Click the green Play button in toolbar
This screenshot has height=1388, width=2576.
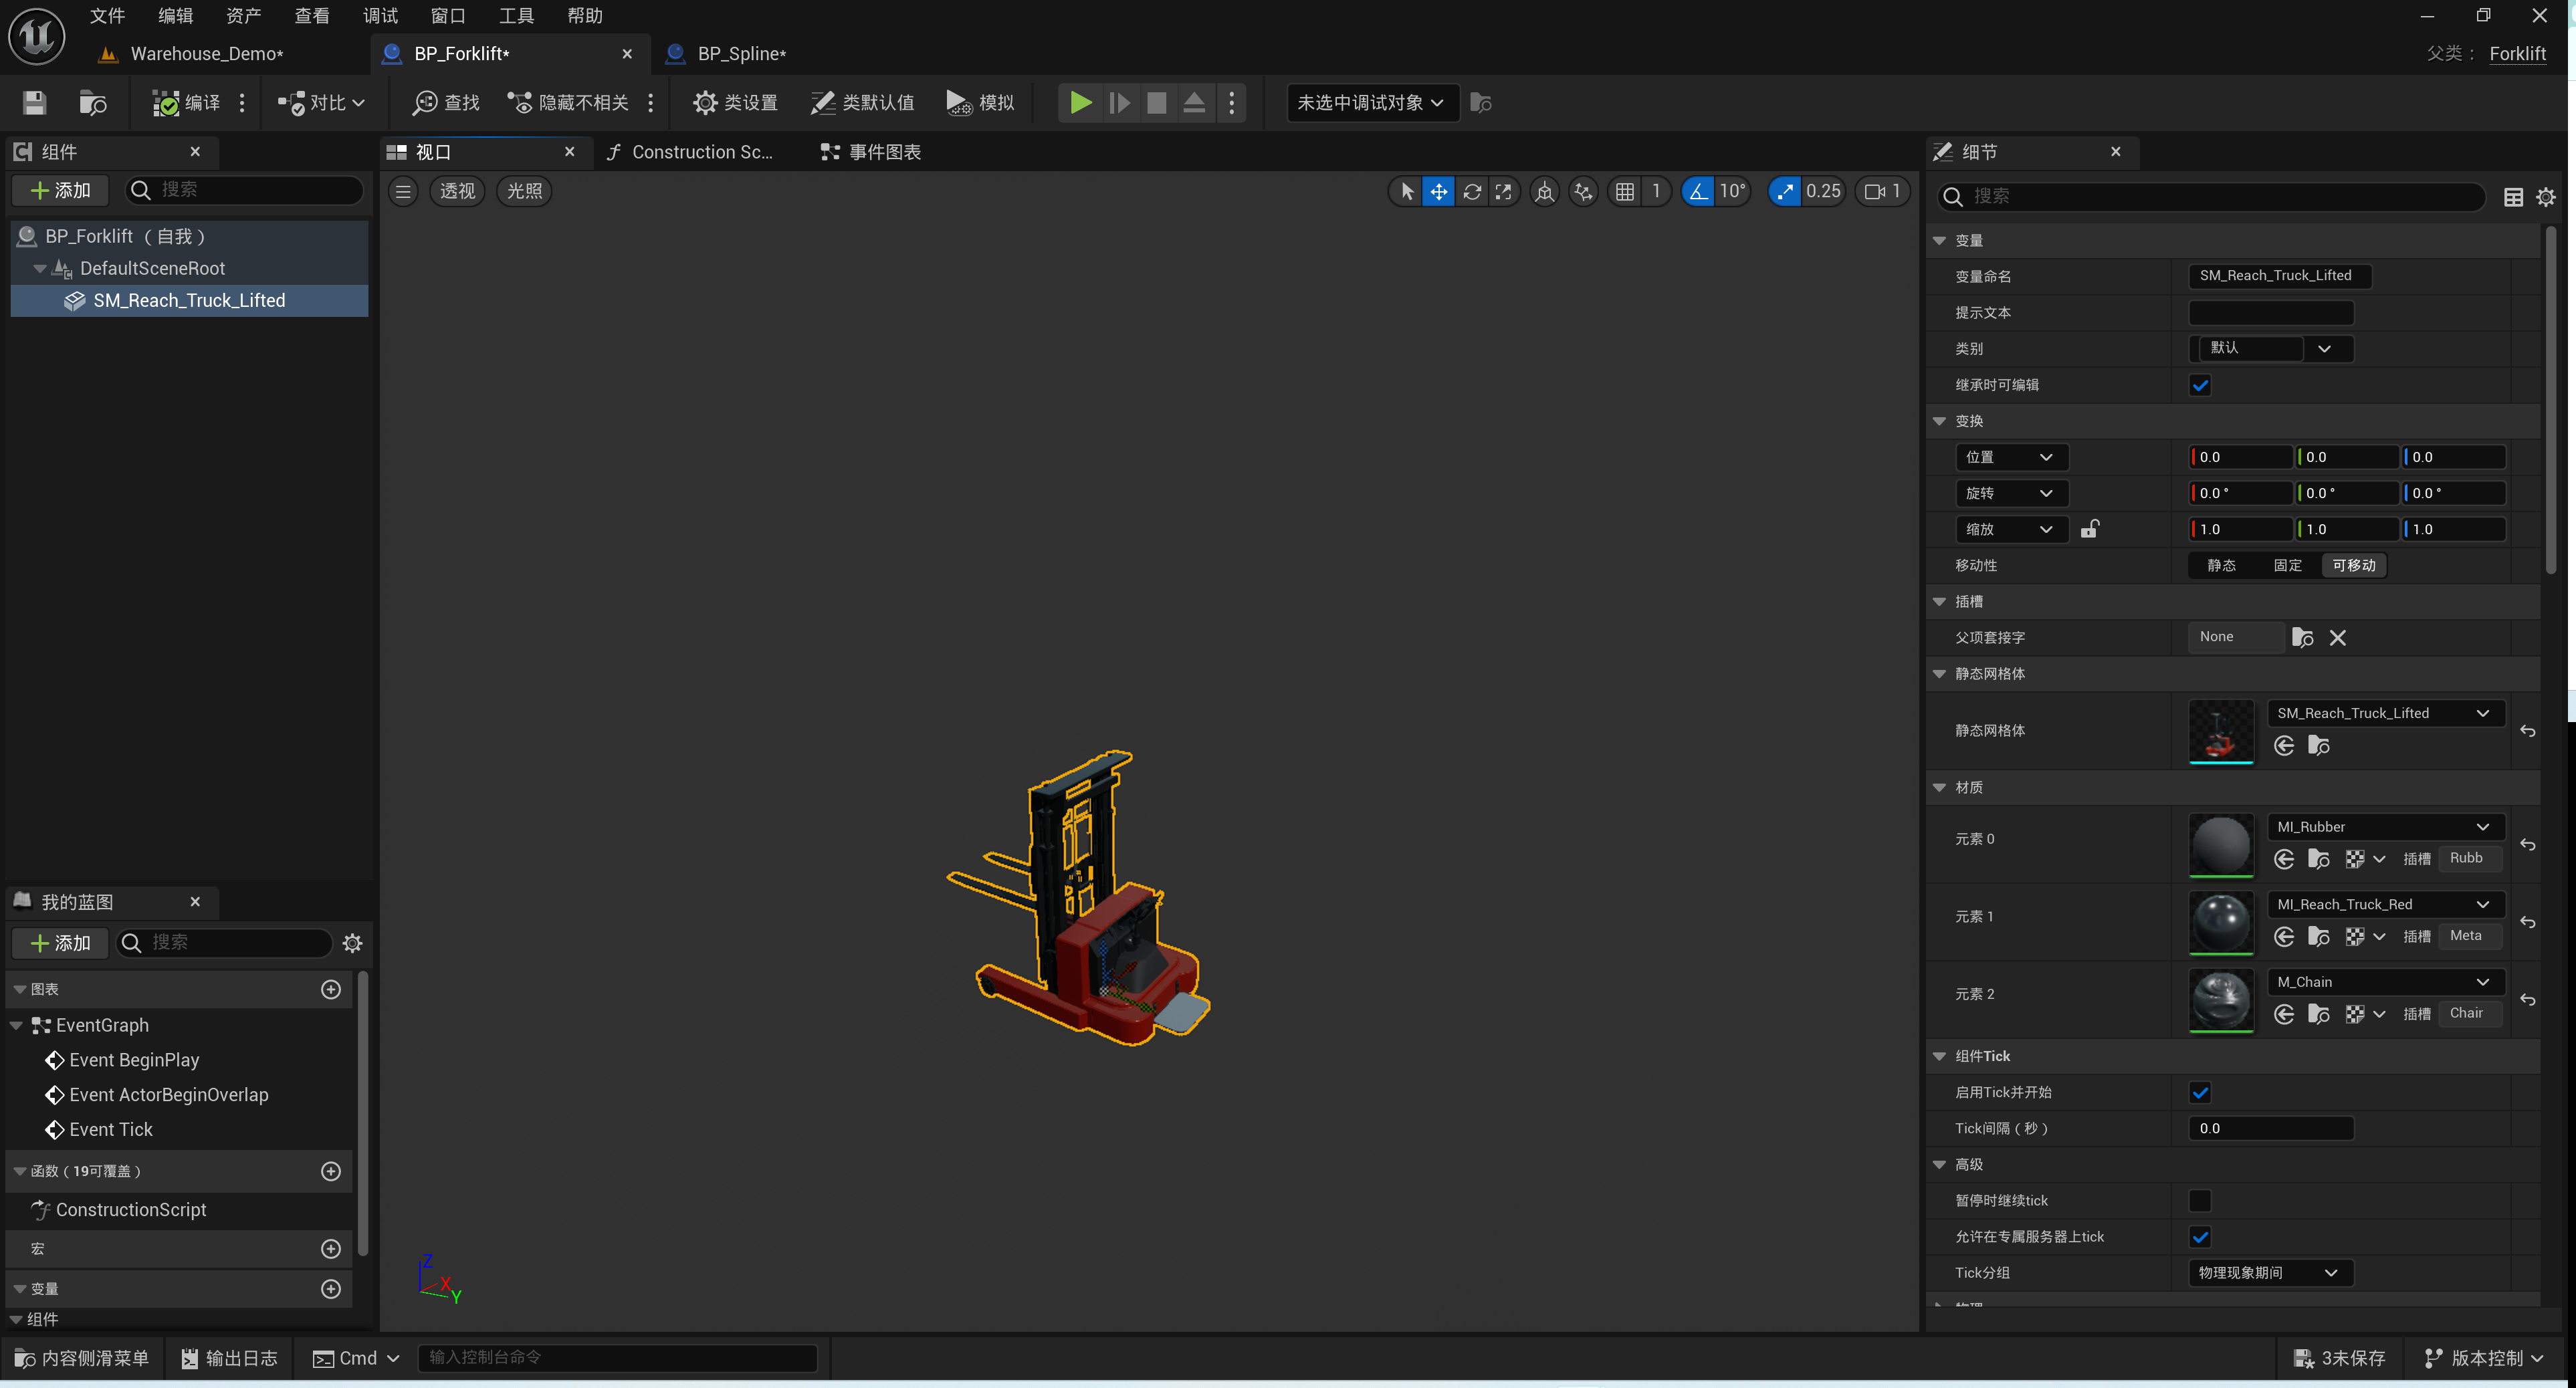tap(1080, 102)
